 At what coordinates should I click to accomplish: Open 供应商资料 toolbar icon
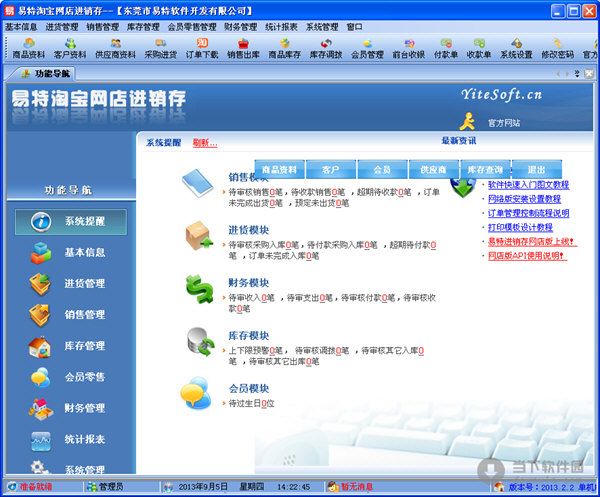[115, 49]
